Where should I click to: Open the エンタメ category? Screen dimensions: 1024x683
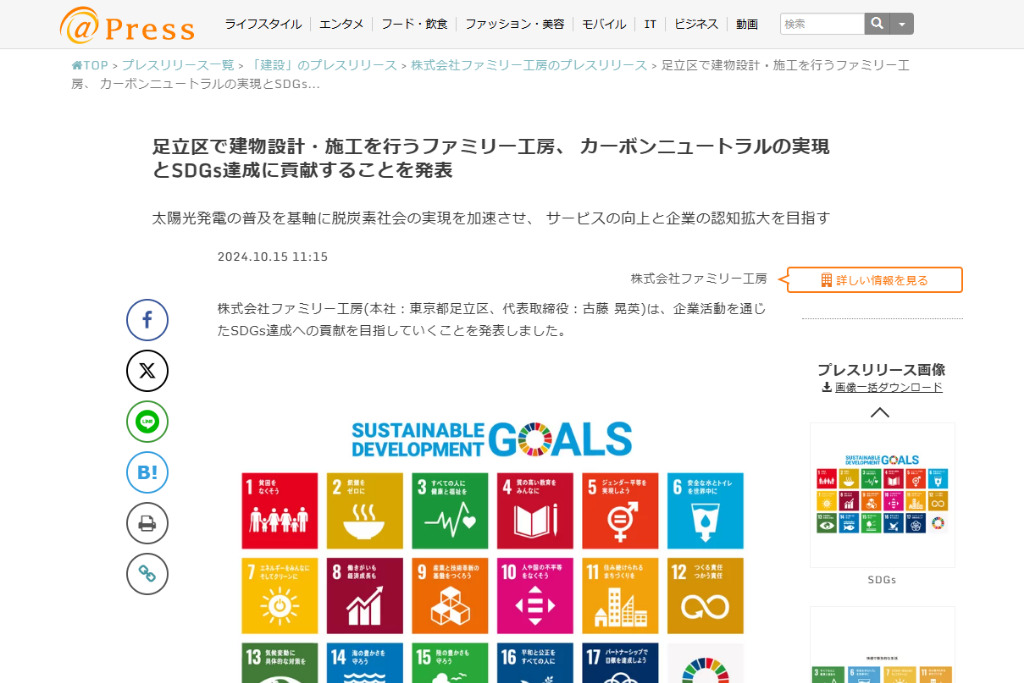(341, 24)
